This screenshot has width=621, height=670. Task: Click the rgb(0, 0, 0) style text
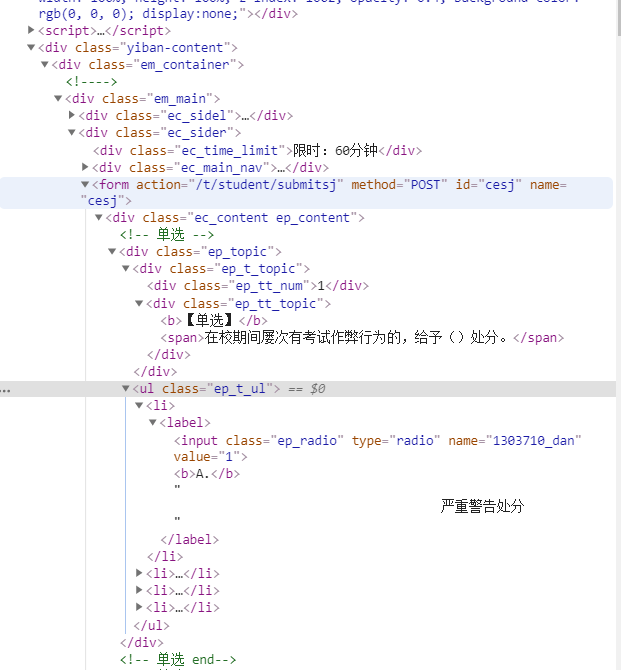pyautogui.click(x=85, y=14)
